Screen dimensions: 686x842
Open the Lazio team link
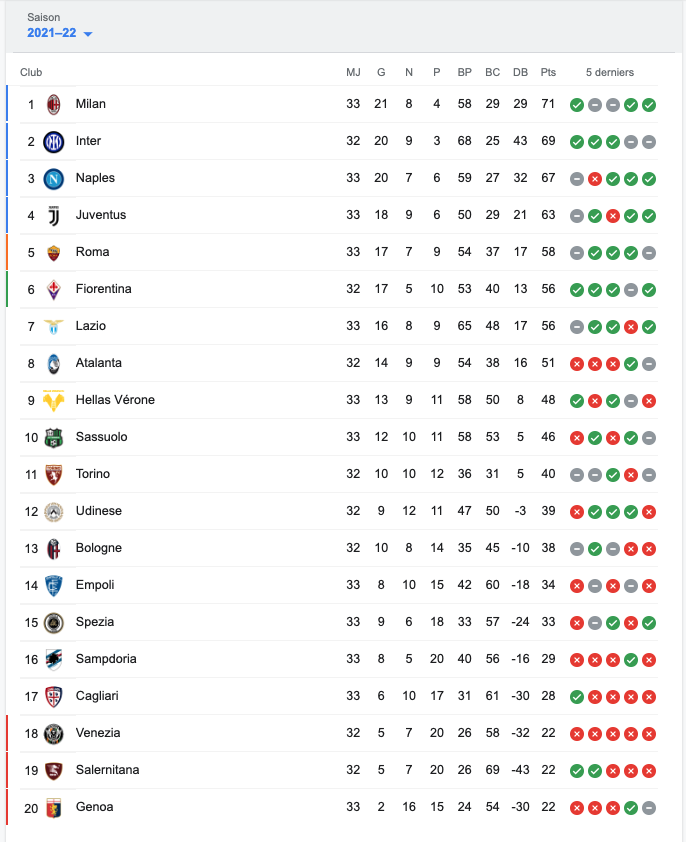click(x=90, y=326)
